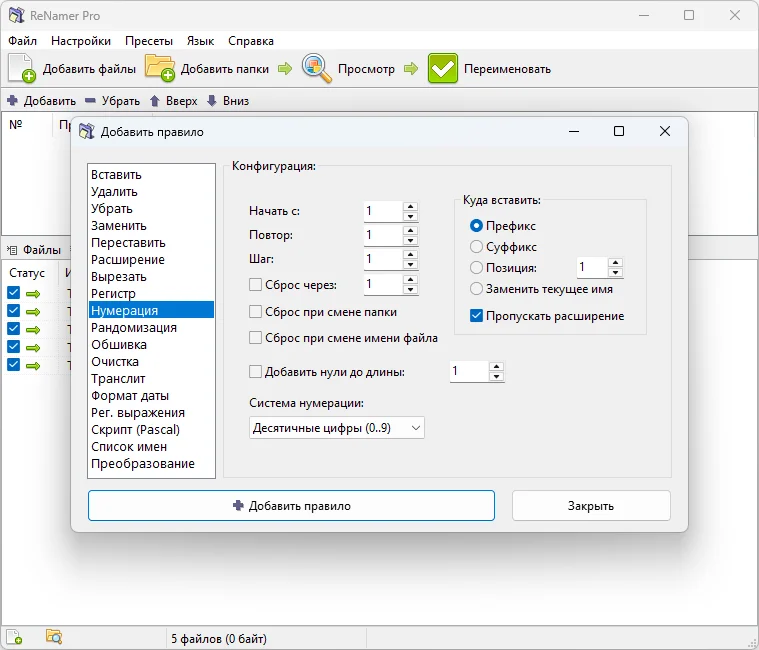This screenshot has height=650, width=759.
Task: Click the Add folders icon
Action: (x=160, y=68)
